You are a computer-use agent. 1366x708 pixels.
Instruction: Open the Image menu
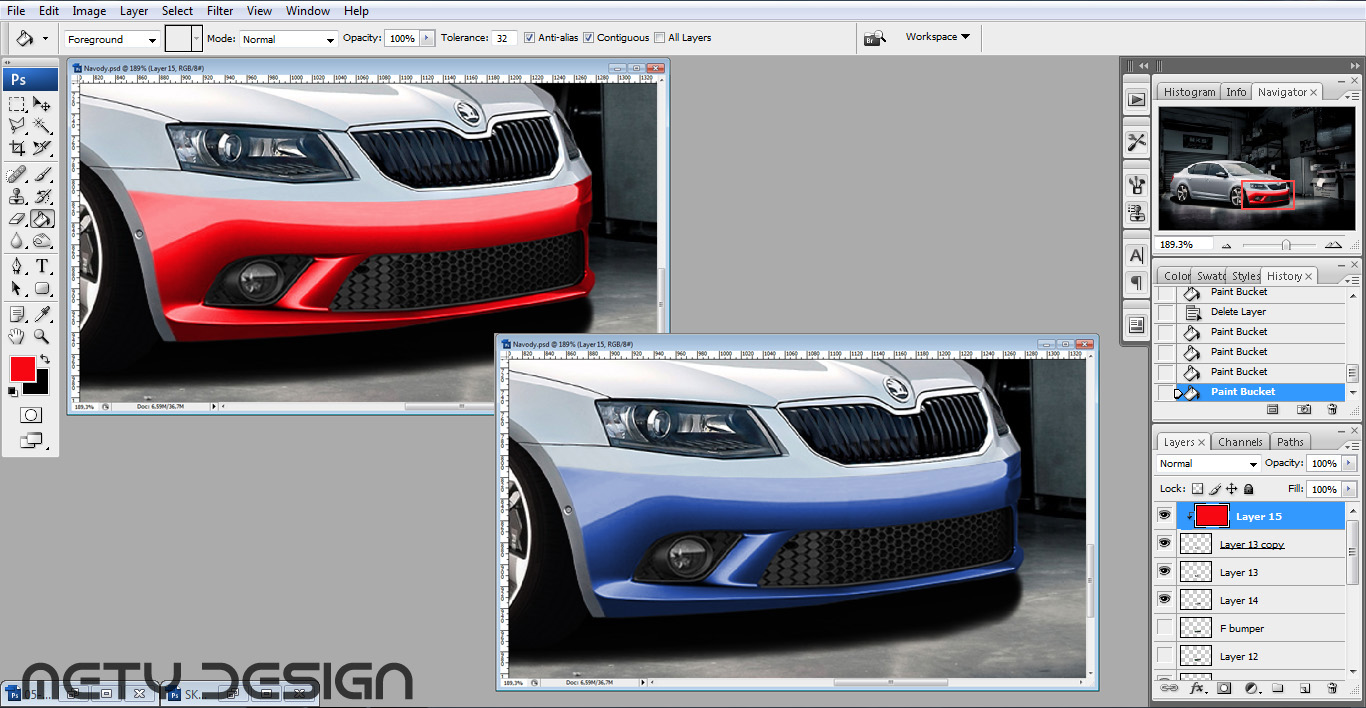pyautogui.click(x=89, y=11)
